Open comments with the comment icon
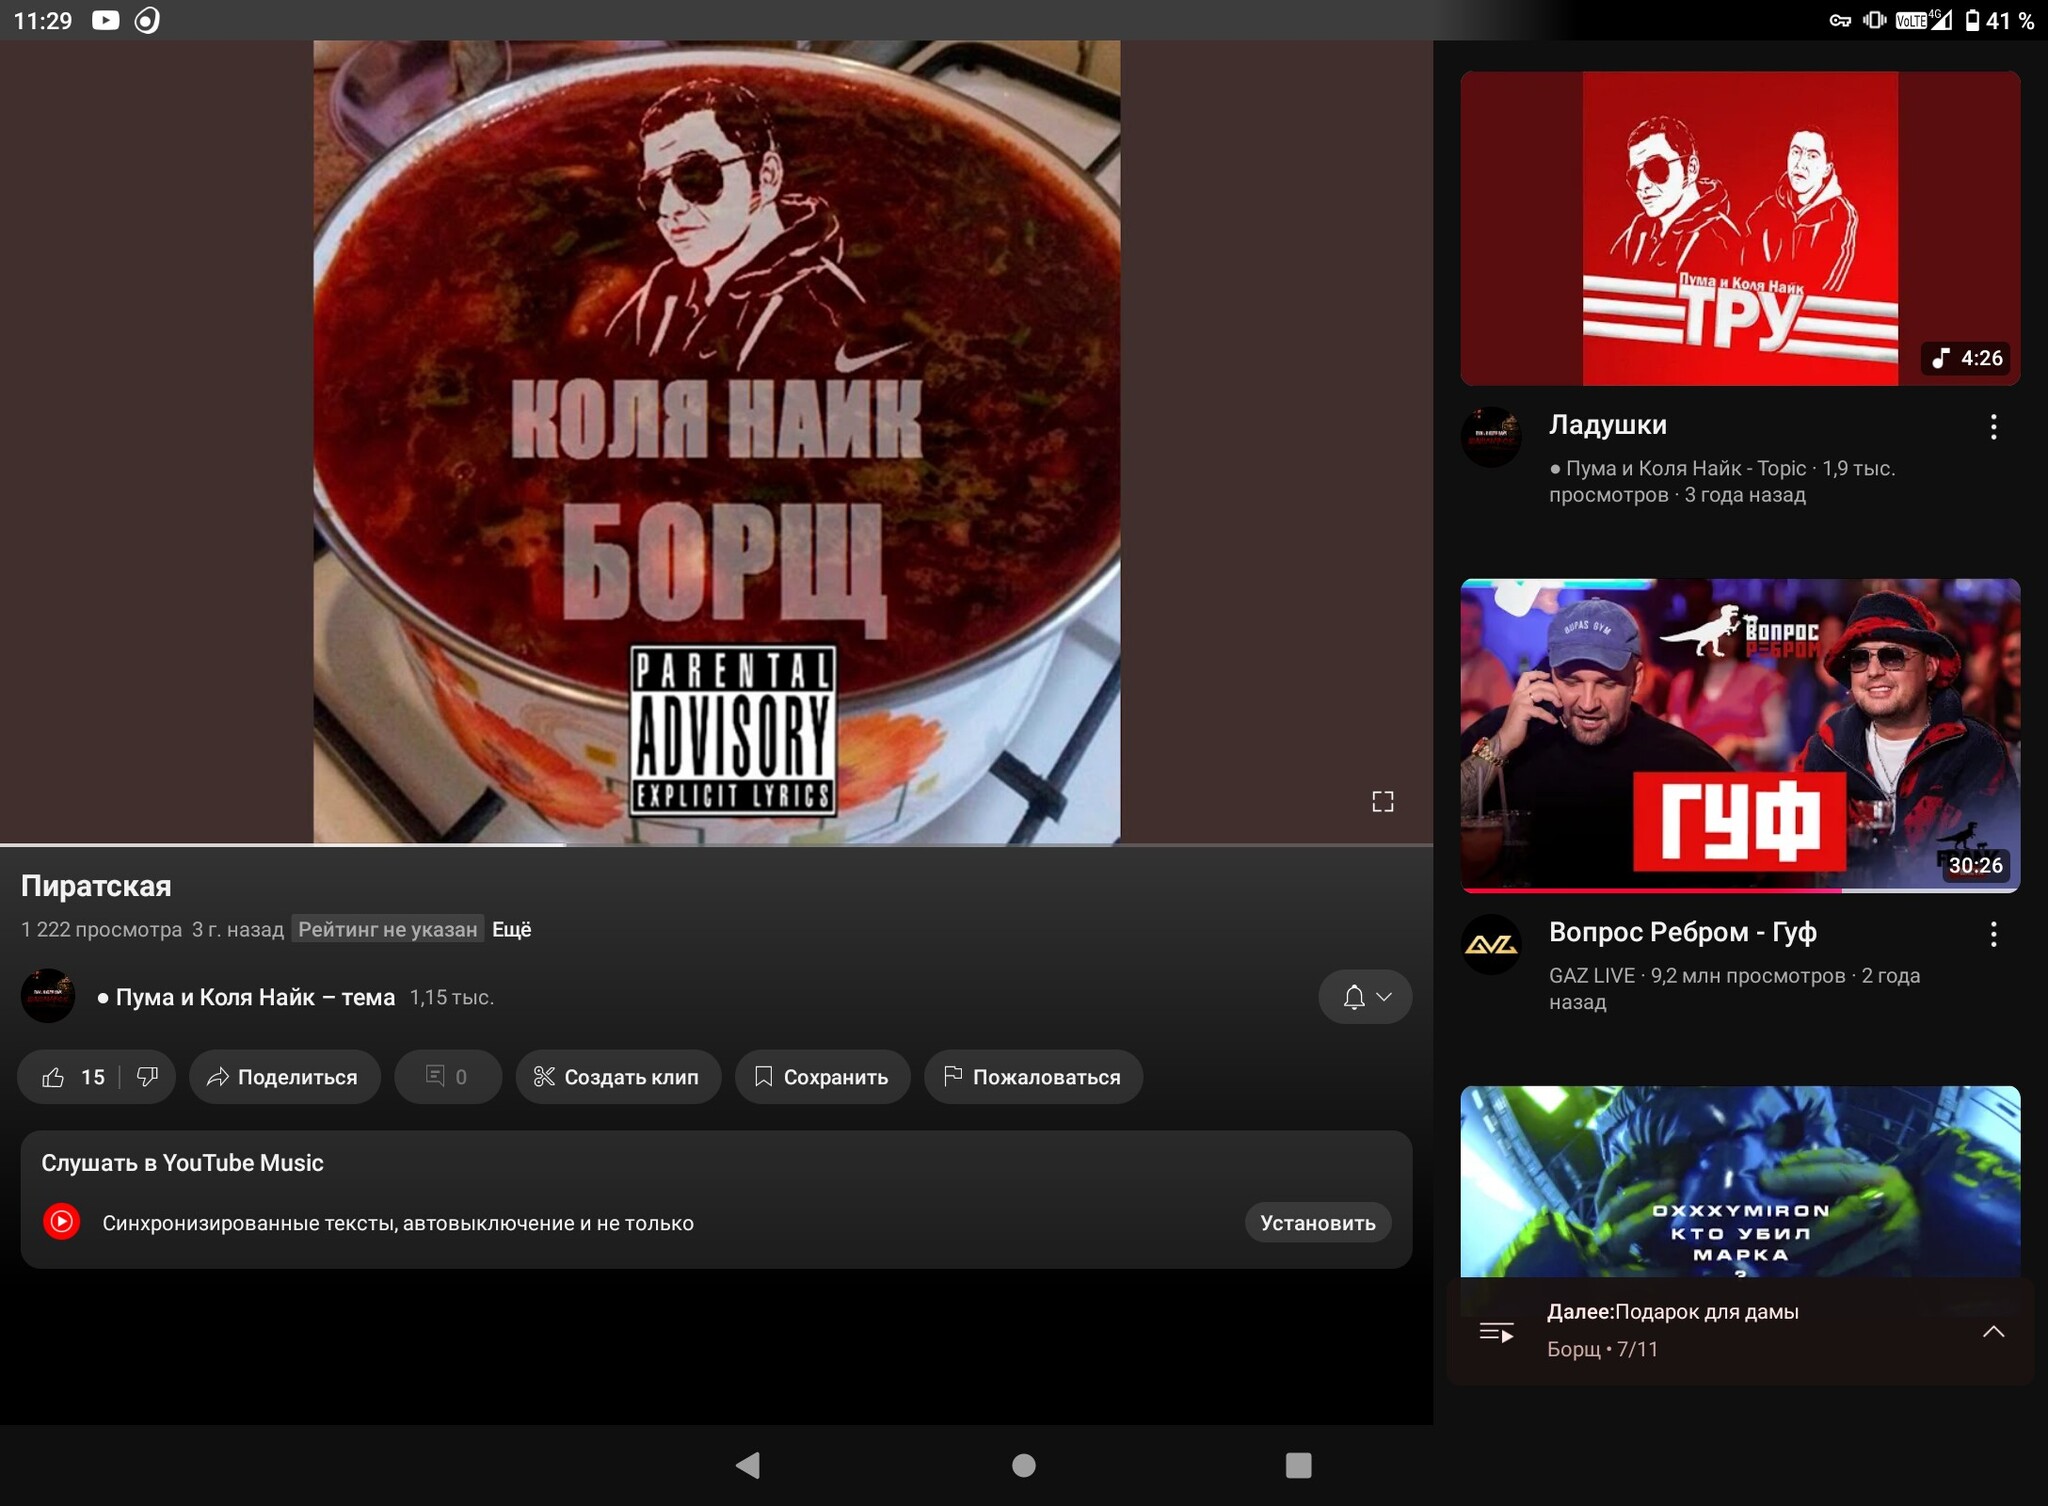2048x1506 pixels. [447, 1077]
